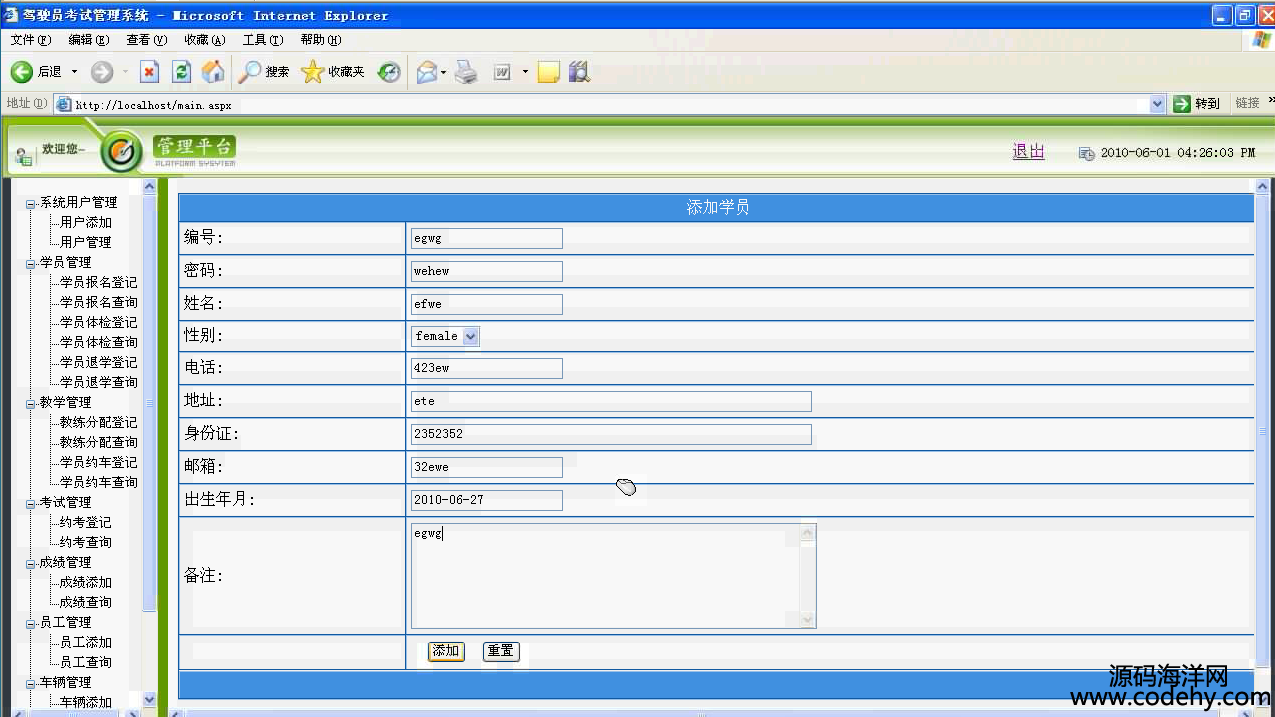
Task: Click the 电话 input field
Action: [487, 368]
